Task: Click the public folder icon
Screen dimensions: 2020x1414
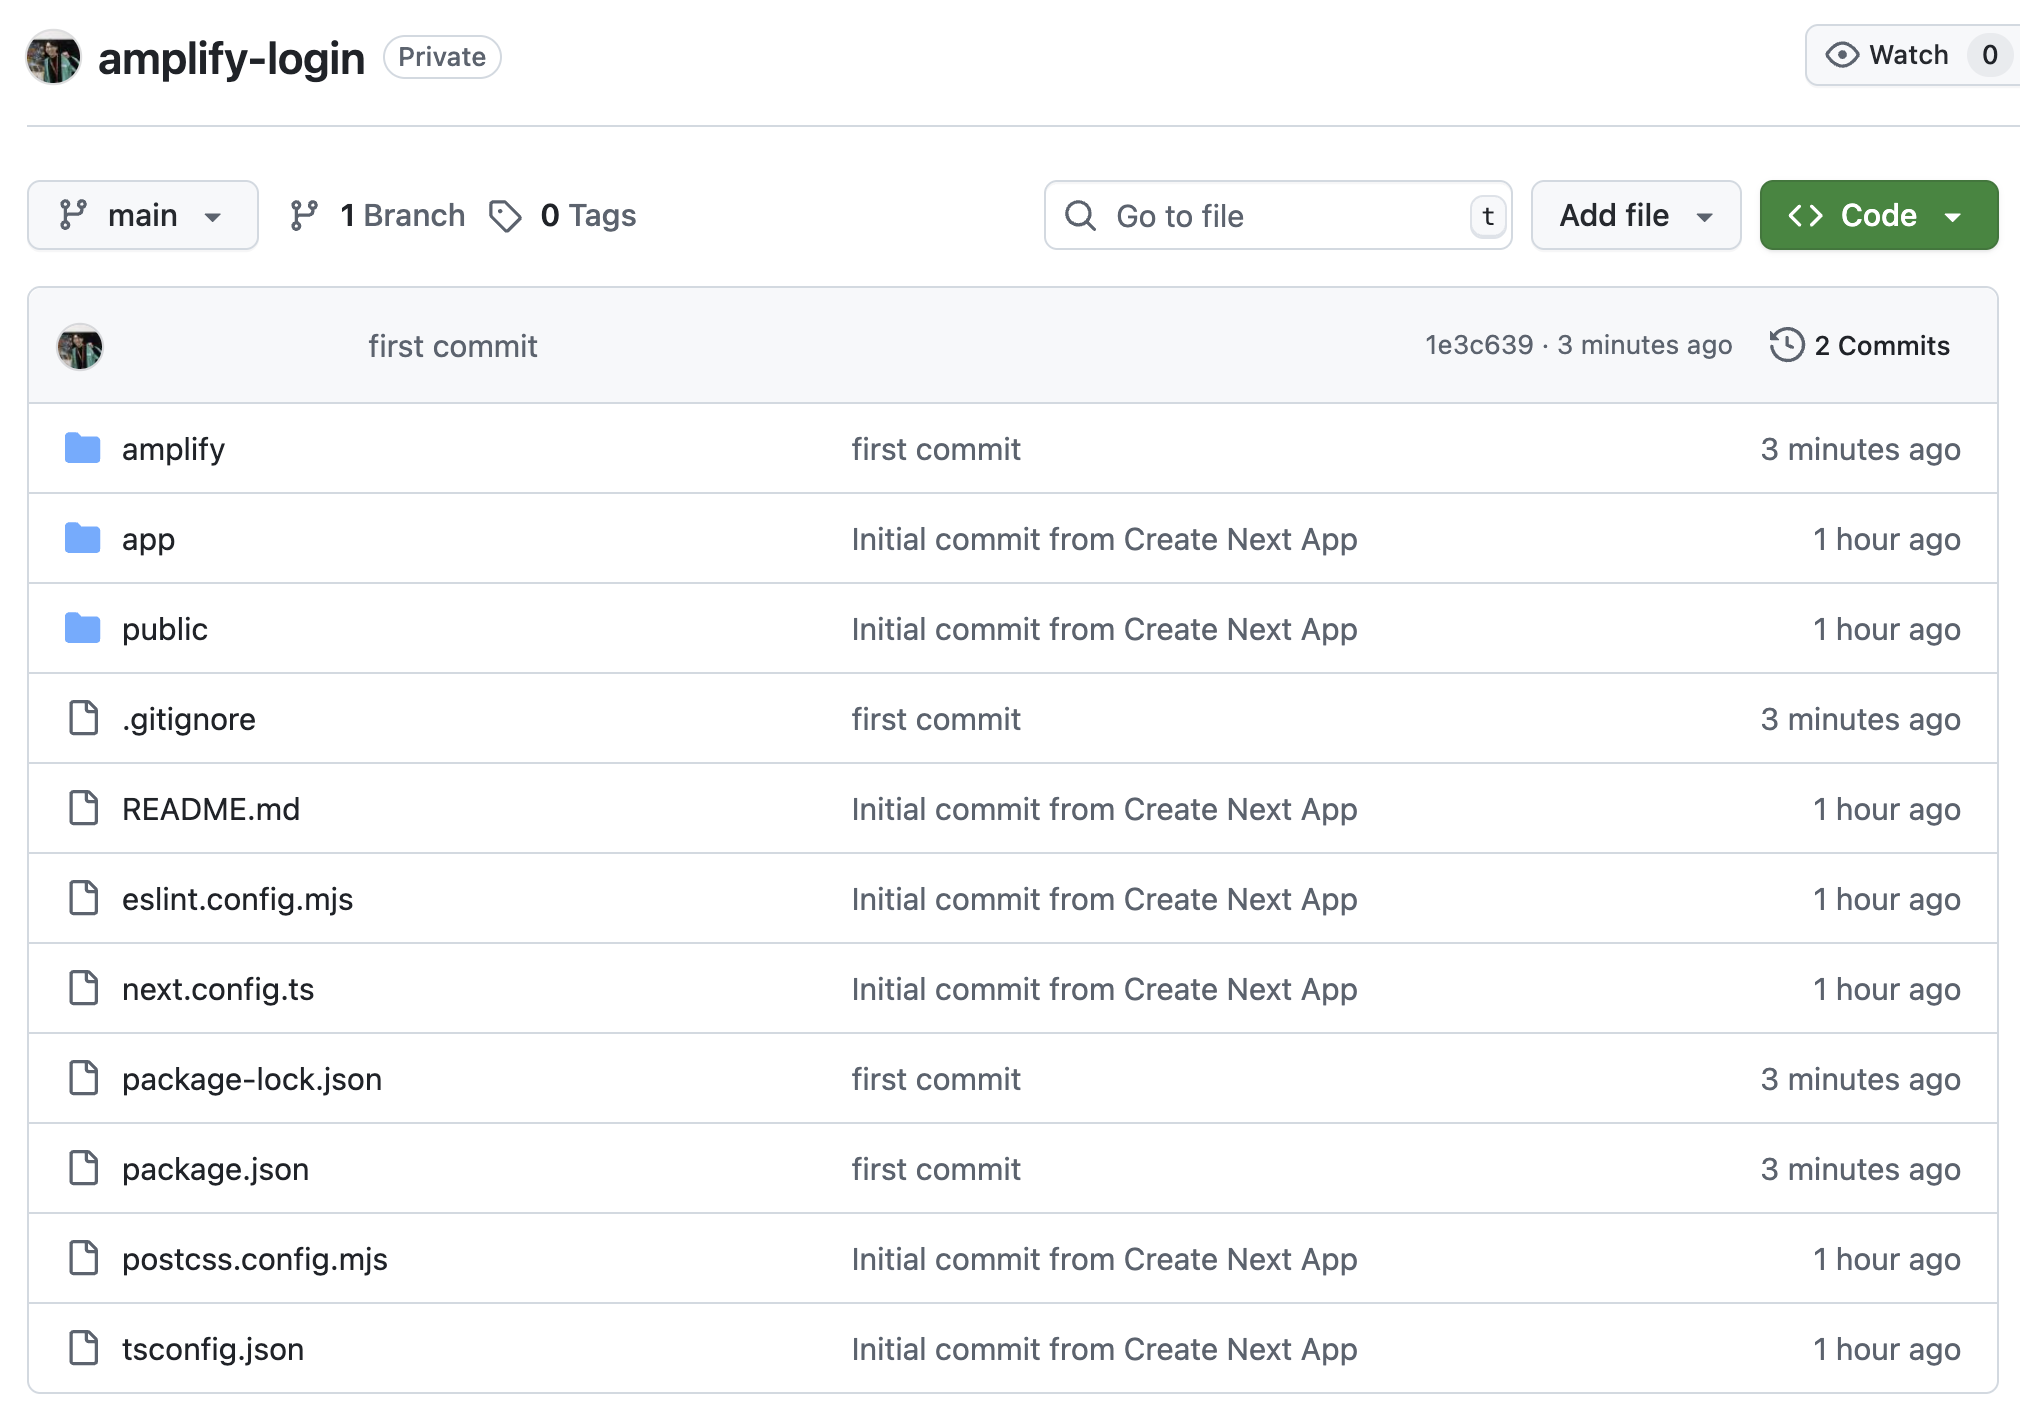Action: click(82, 629)
